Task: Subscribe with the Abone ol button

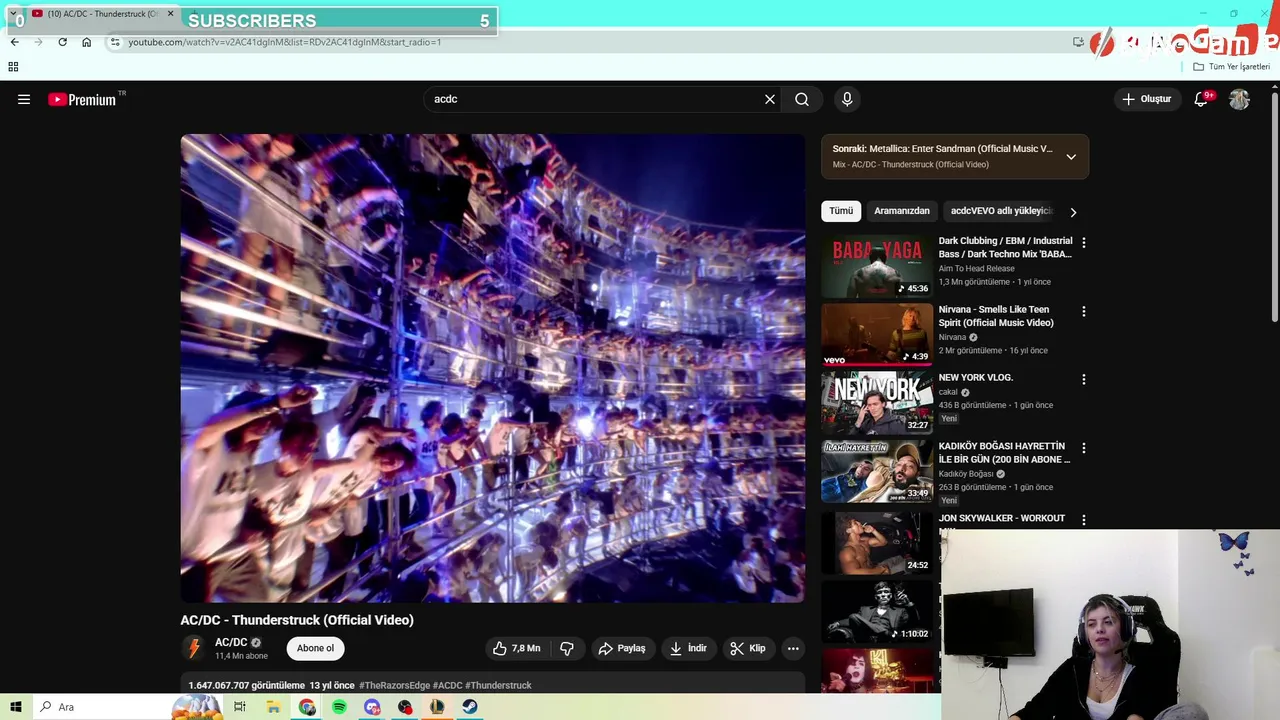Action: tap(315, 648)
